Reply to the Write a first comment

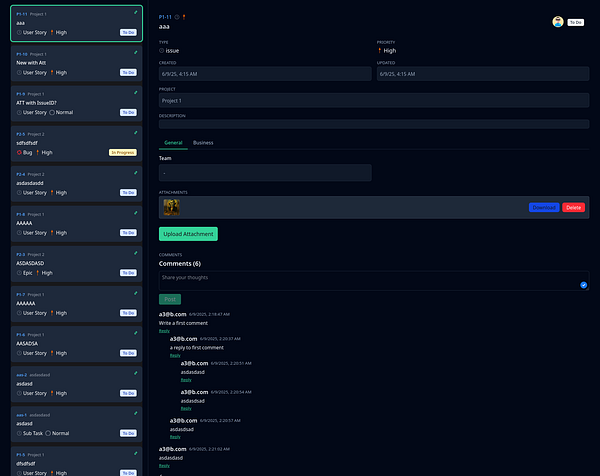164,331
